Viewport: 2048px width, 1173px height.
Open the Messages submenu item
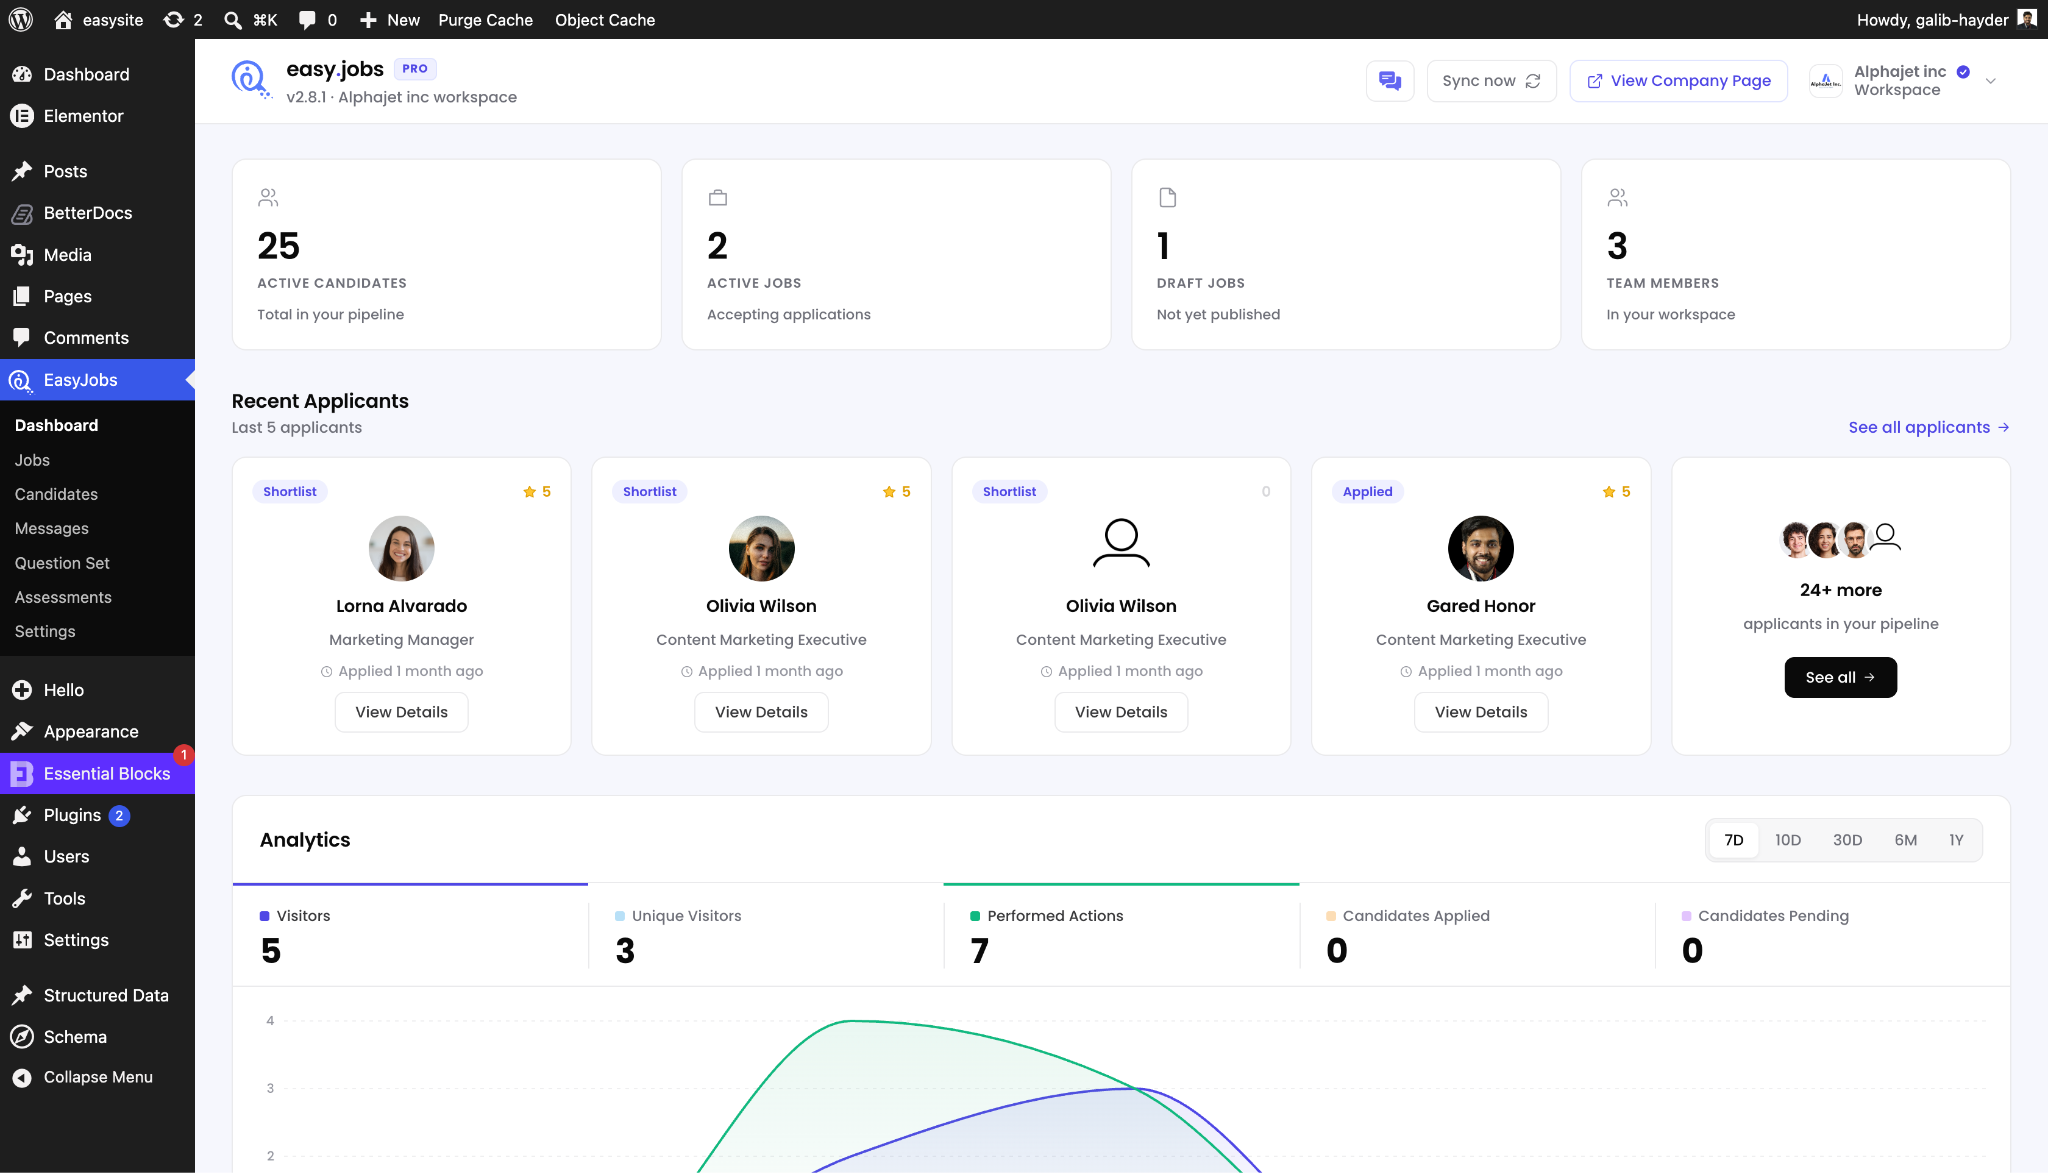pyautogui.click(x=52, y=528)
